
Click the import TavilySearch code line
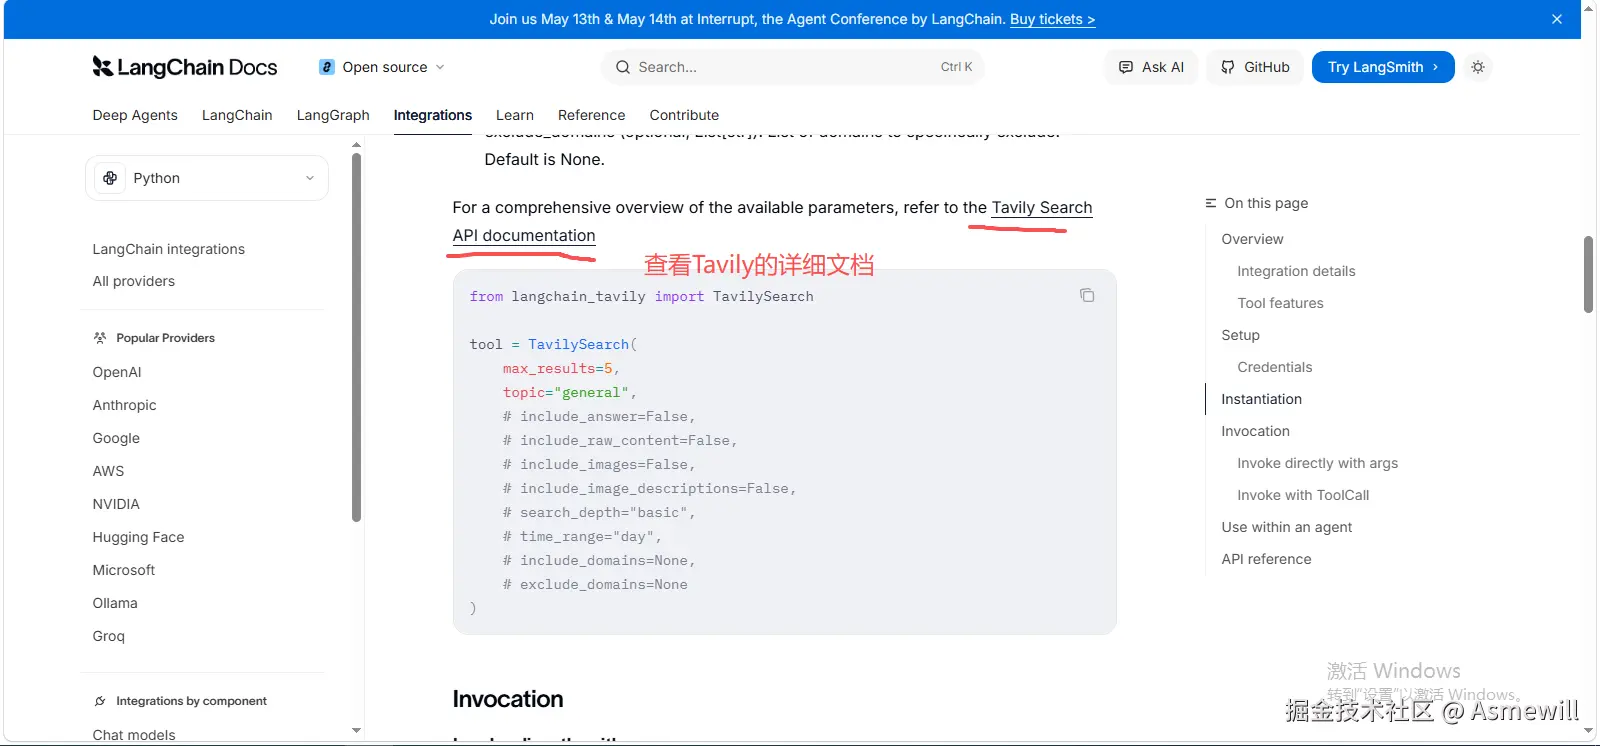642,297
